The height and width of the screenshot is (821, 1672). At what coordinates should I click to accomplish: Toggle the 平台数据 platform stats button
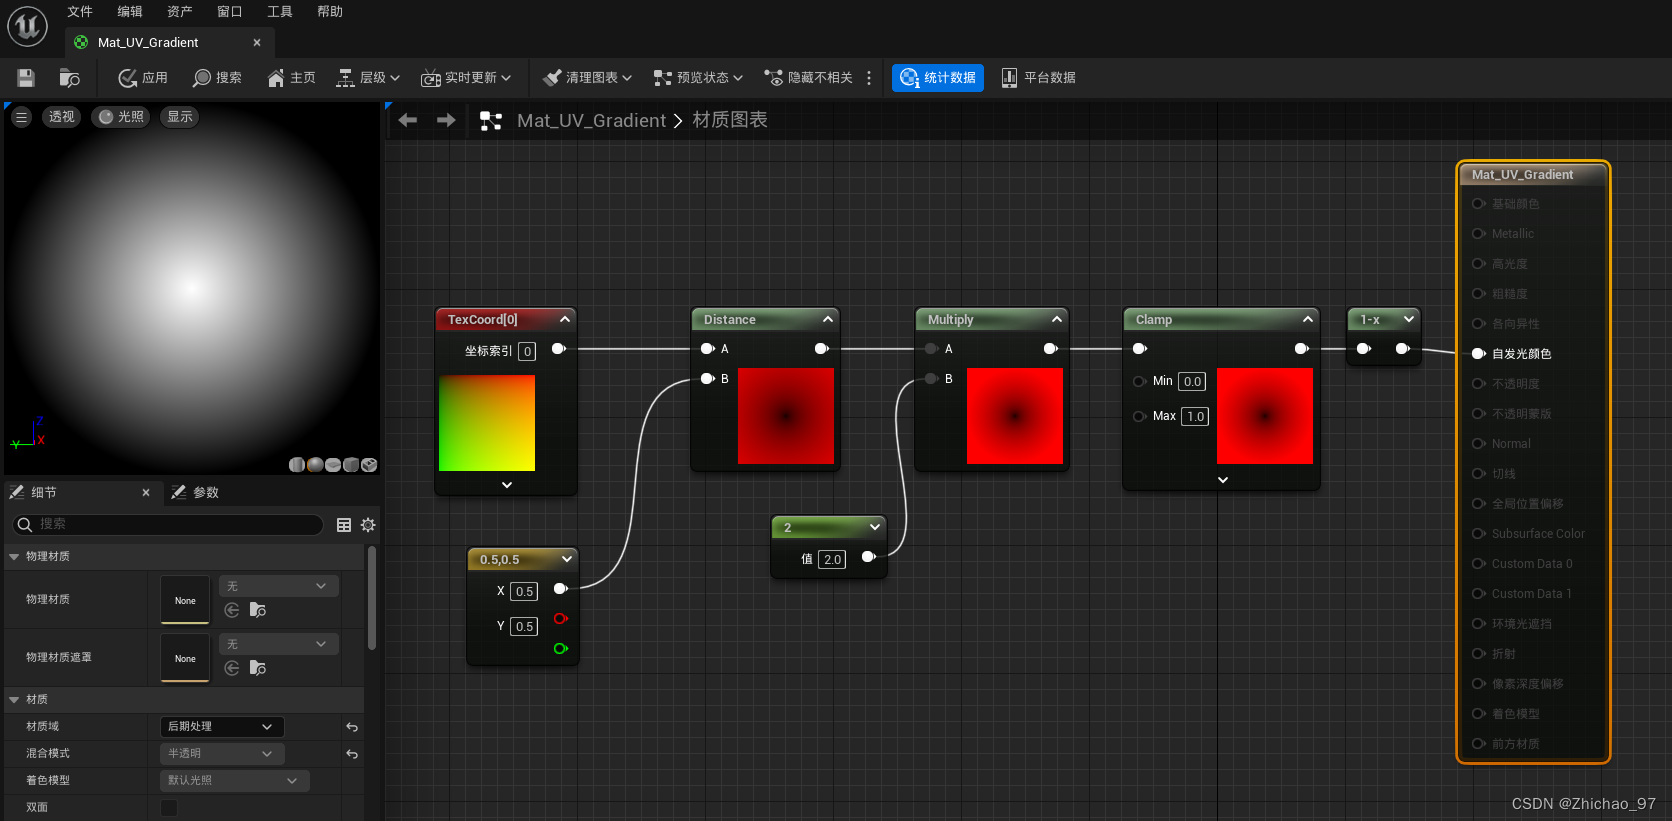(x=1038, y=78)
